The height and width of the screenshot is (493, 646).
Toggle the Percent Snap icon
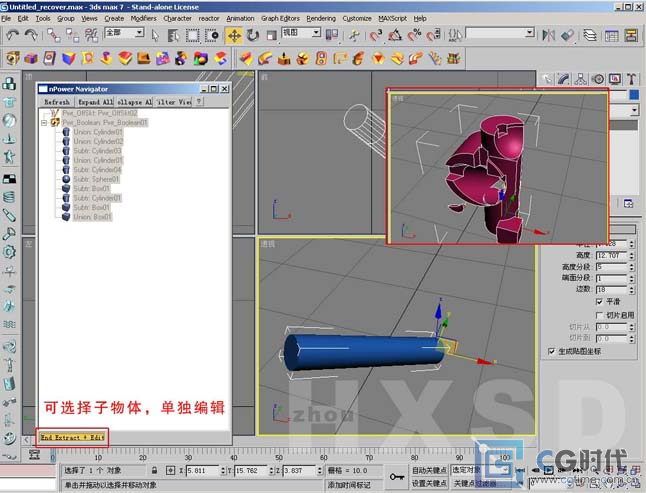pos(414,35)
